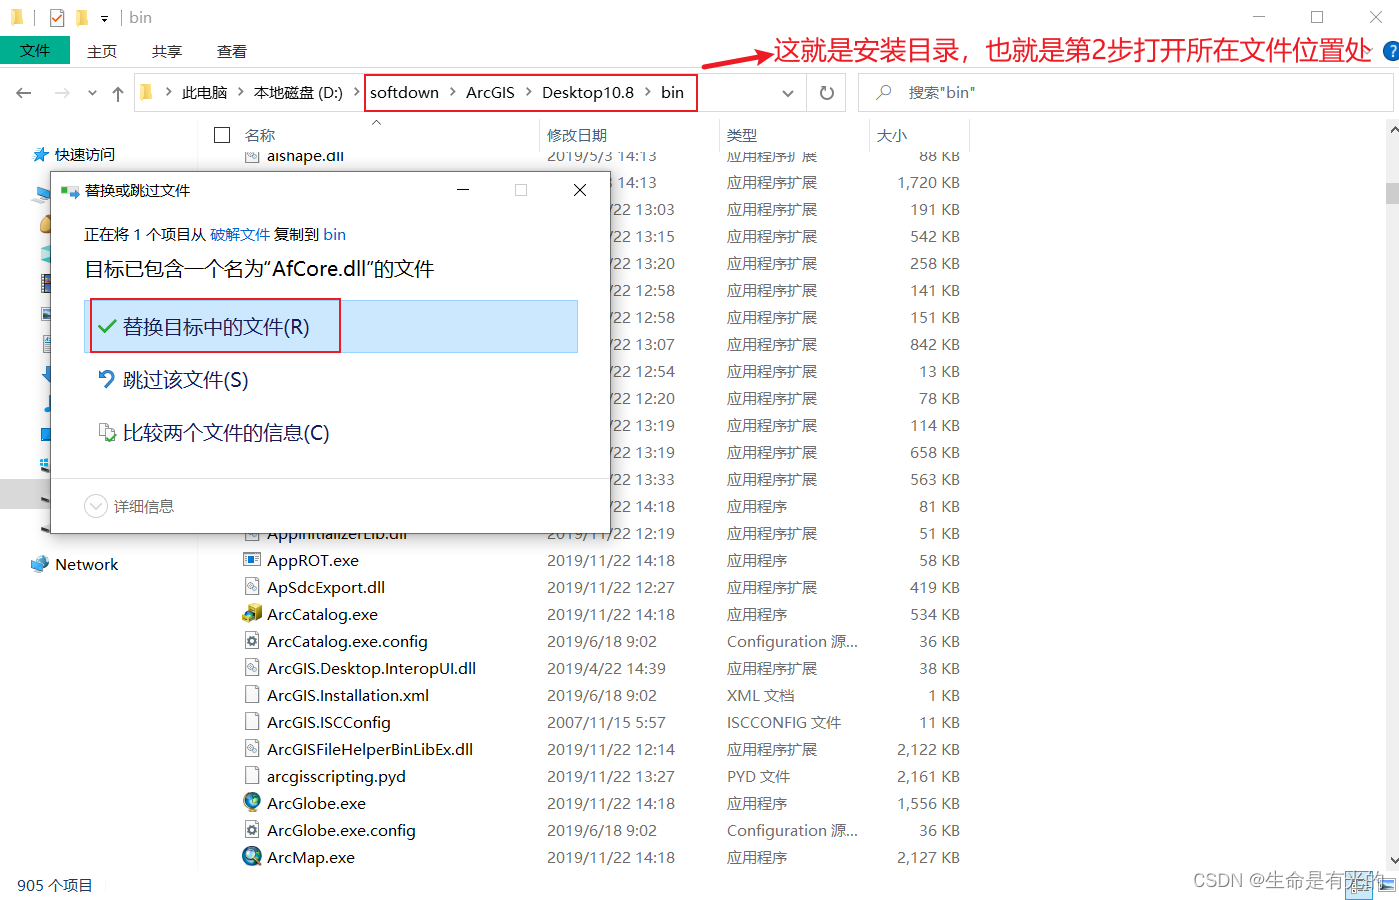
Task: Select 快速访问 in the navigation pane
Action: point(85,154)
